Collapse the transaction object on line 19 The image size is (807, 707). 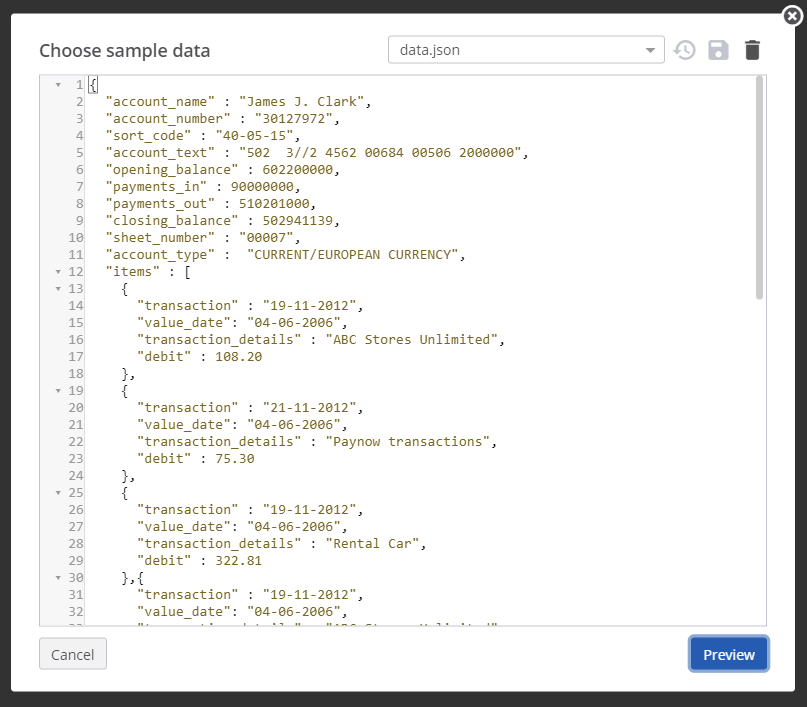[x=59, y=390]
